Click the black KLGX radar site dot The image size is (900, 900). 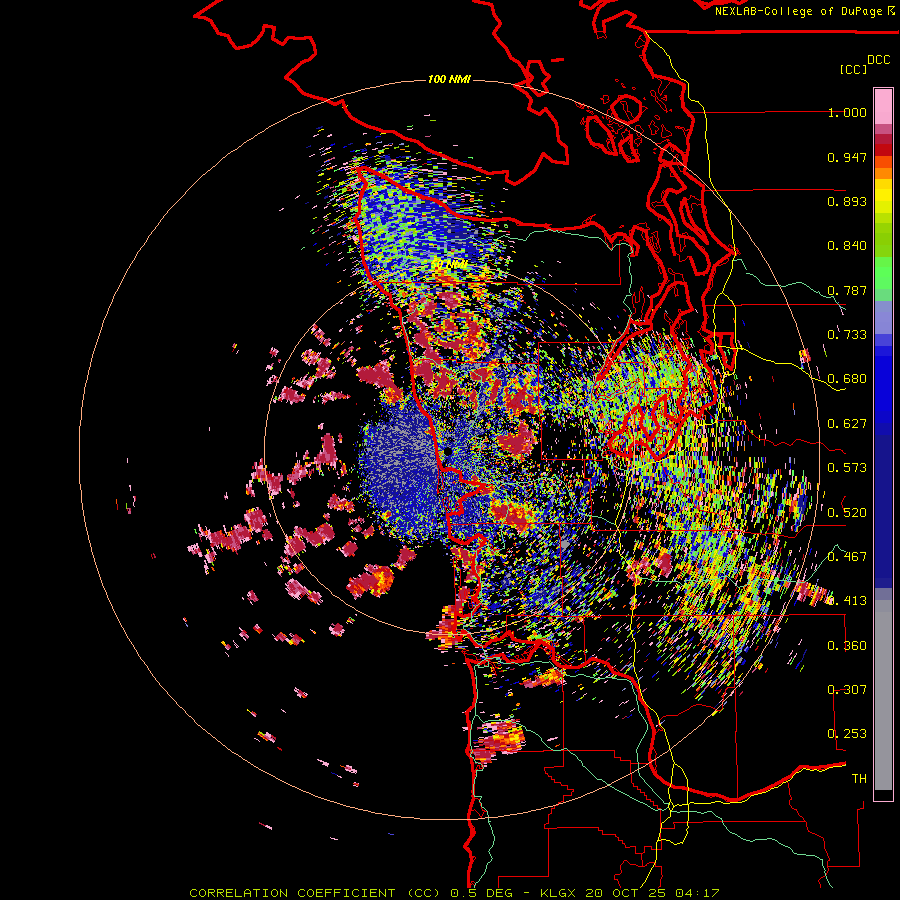pos(448,452)
